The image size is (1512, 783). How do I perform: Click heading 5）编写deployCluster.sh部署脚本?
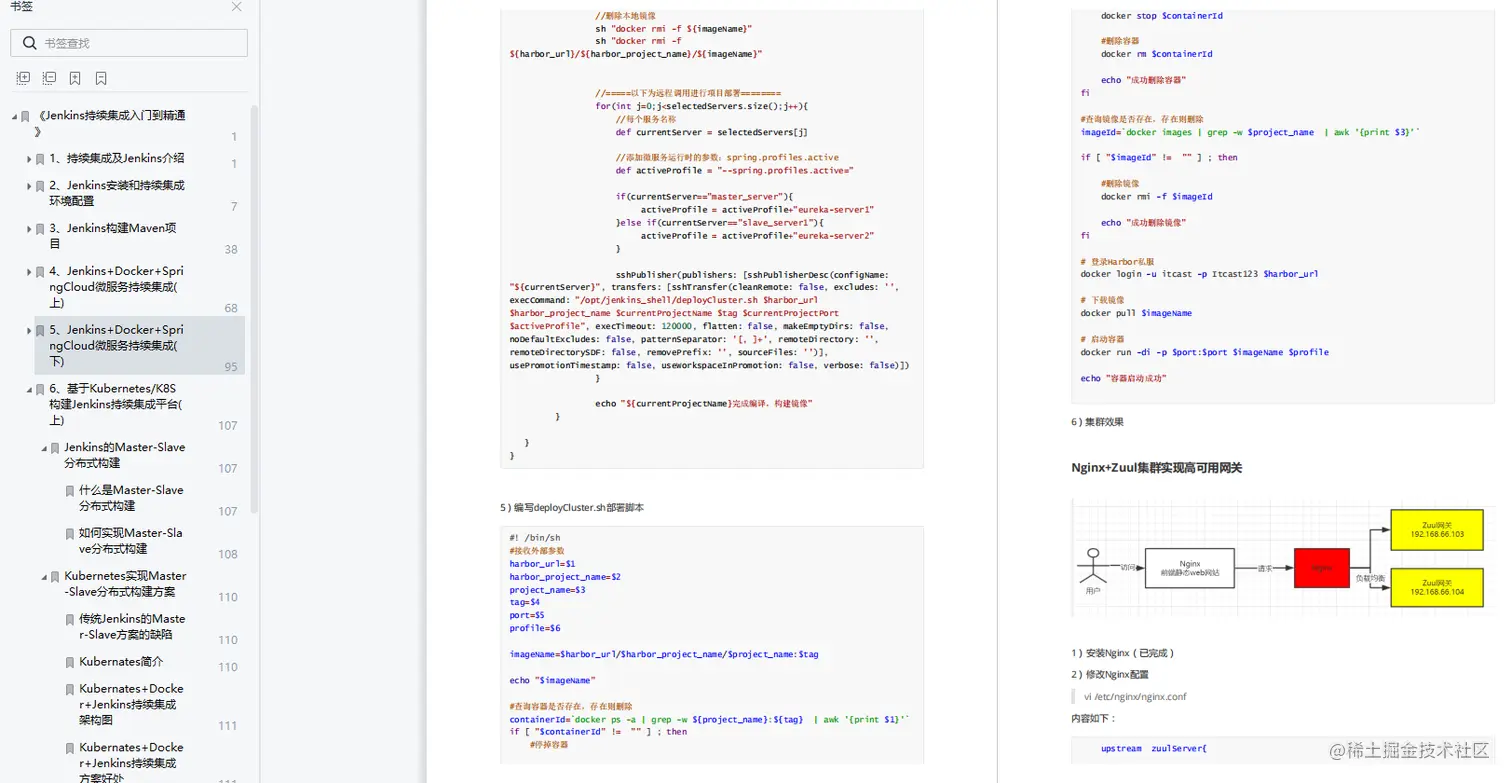572,508
